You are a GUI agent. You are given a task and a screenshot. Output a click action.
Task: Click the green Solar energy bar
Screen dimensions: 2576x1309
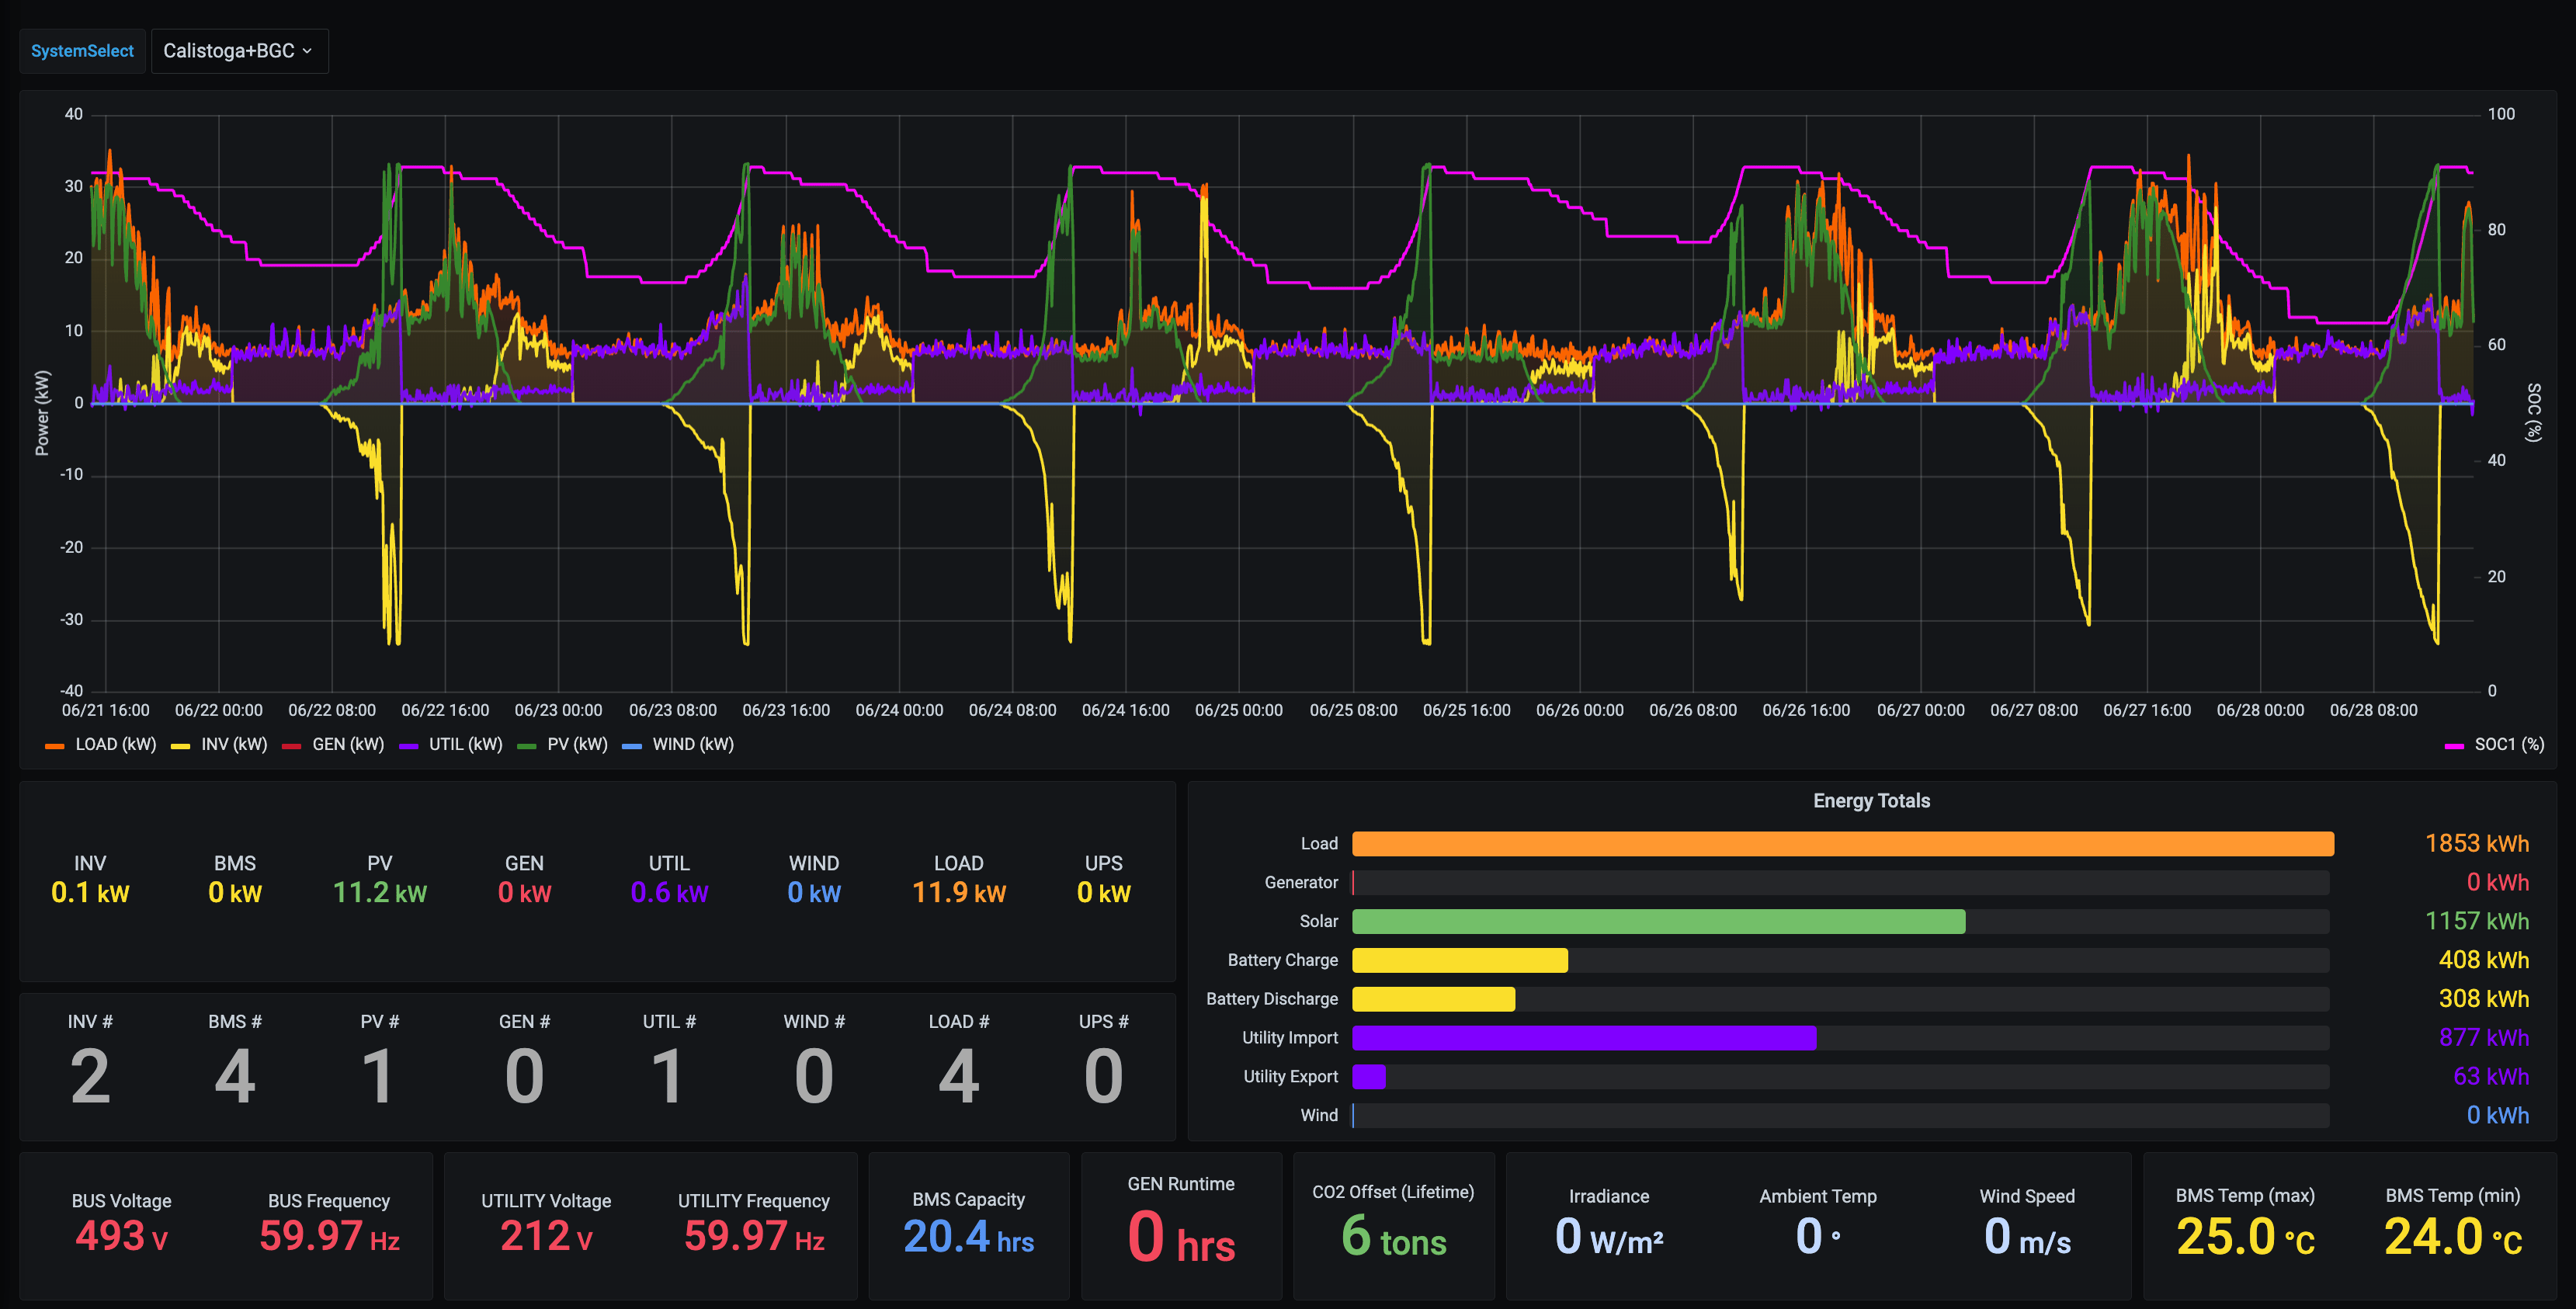[x=1658, y=921]
